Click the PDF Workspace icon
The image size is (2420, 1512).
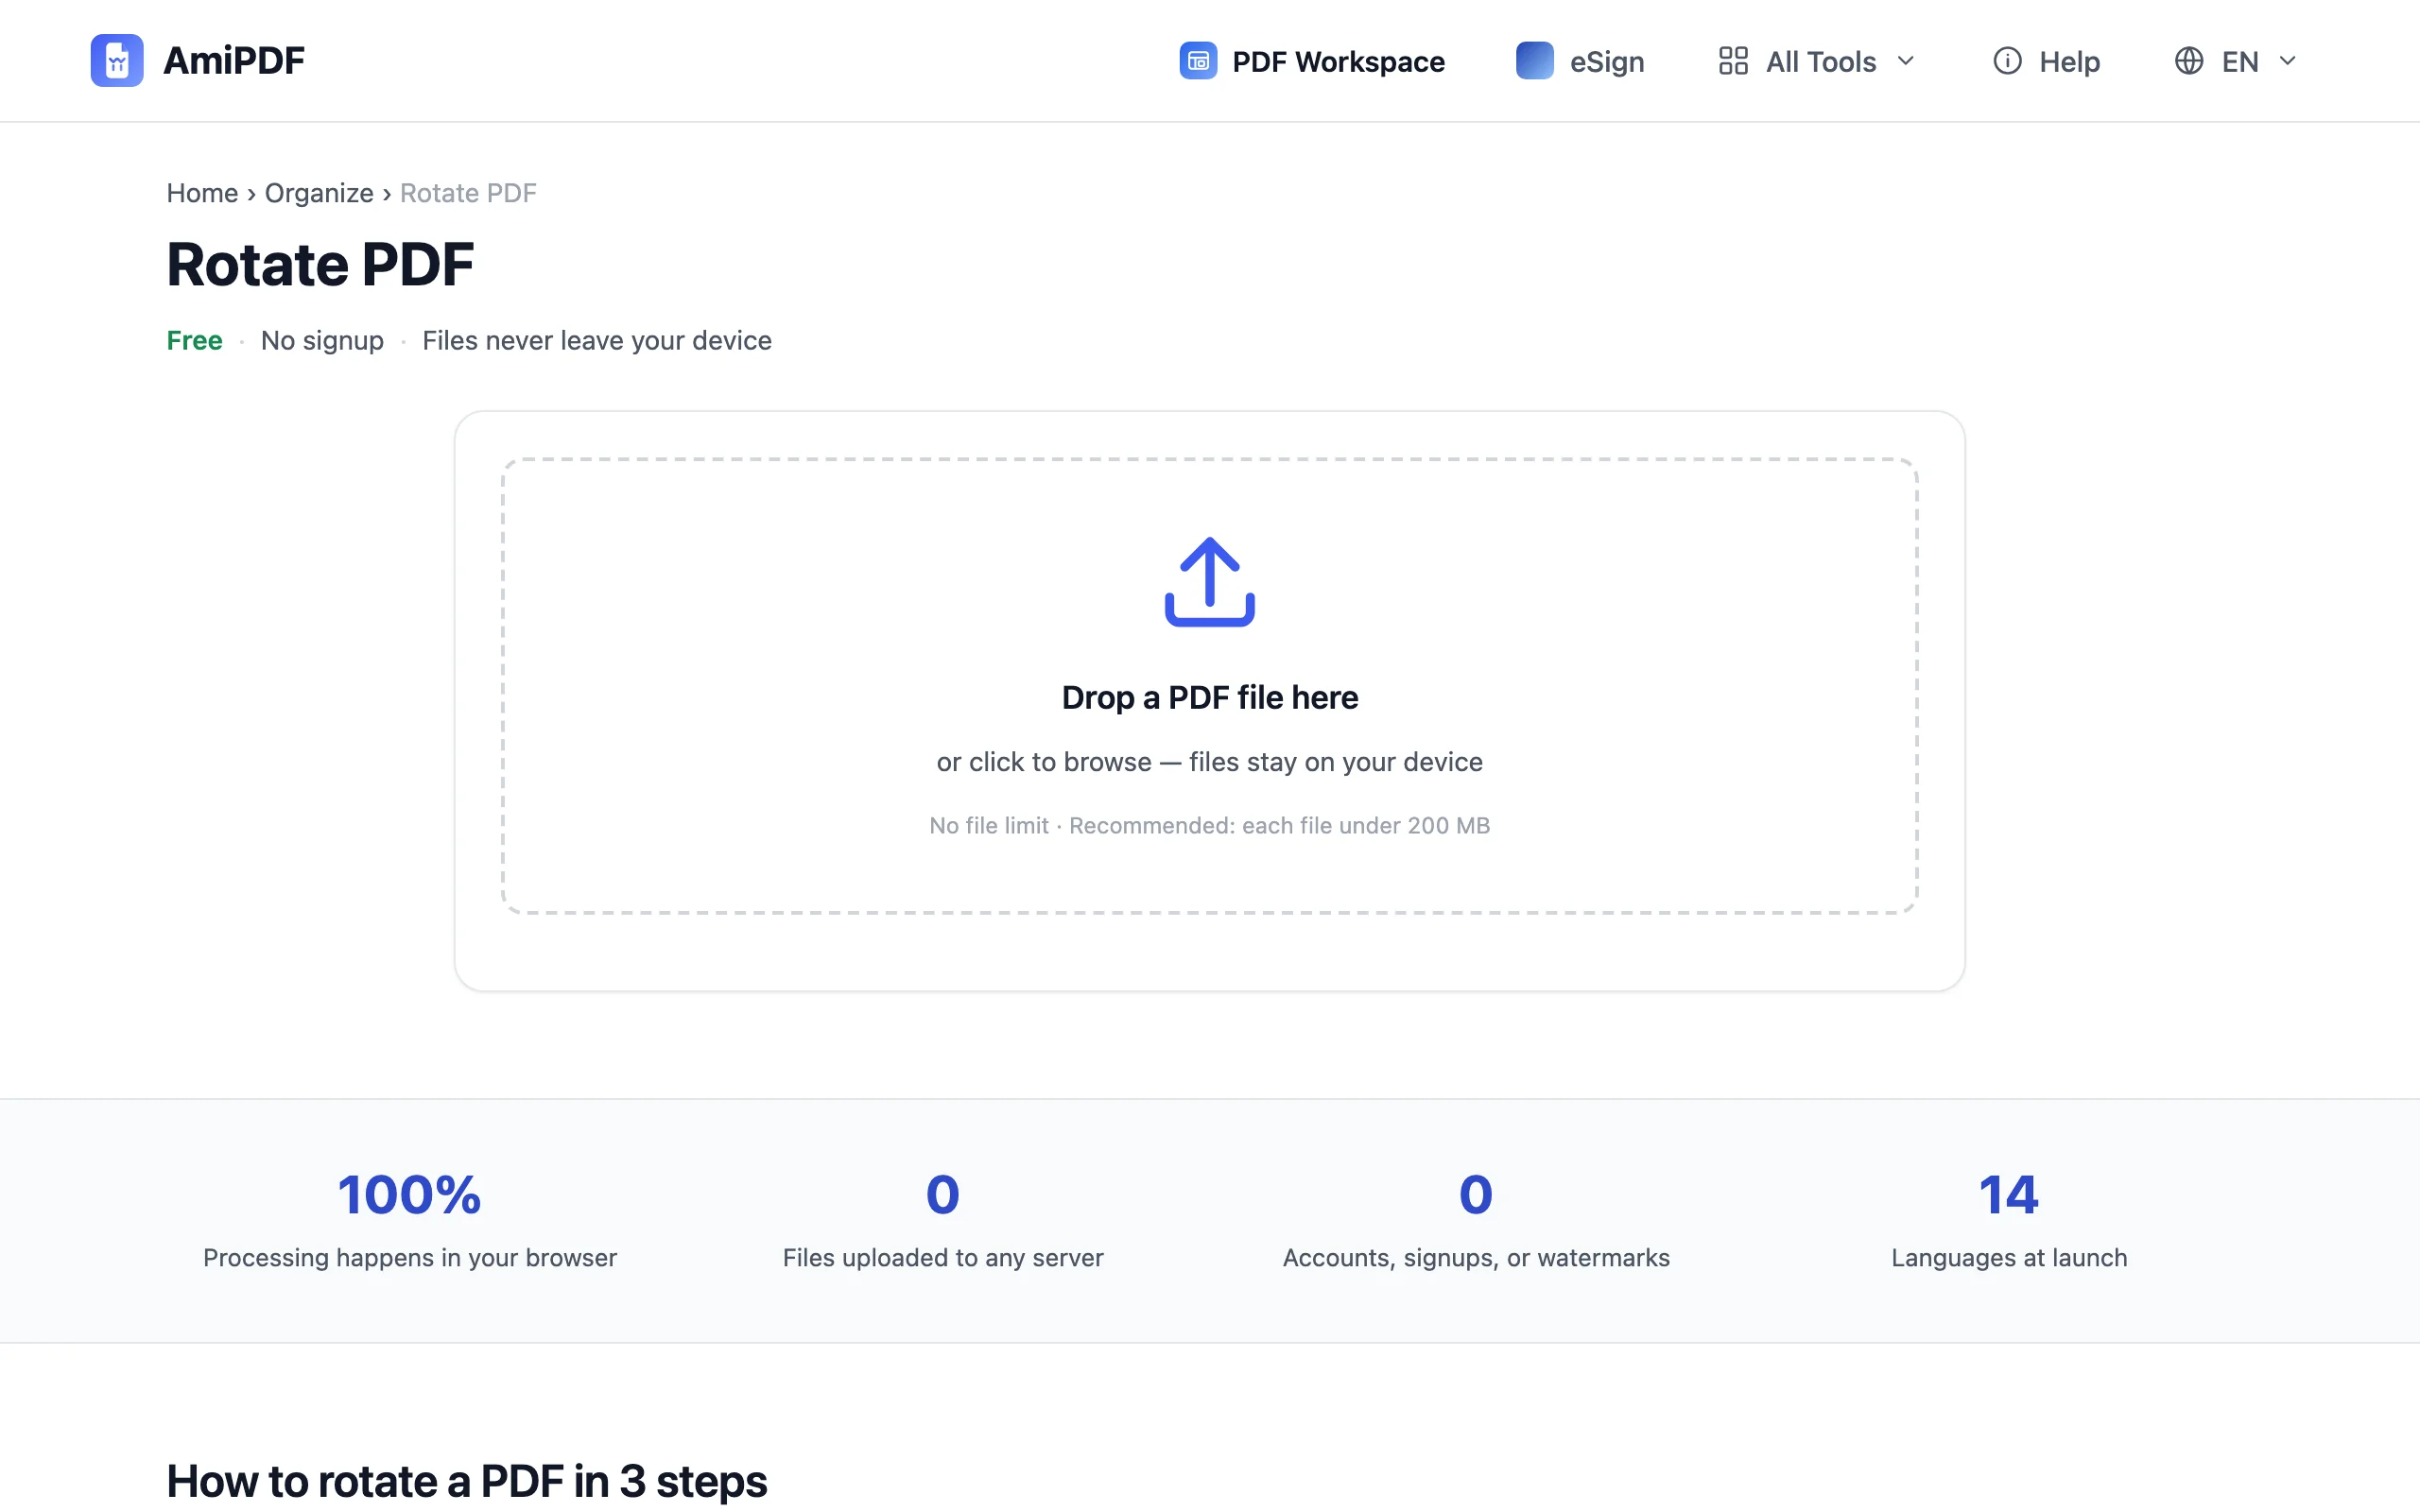click(x=1198, y=61)
